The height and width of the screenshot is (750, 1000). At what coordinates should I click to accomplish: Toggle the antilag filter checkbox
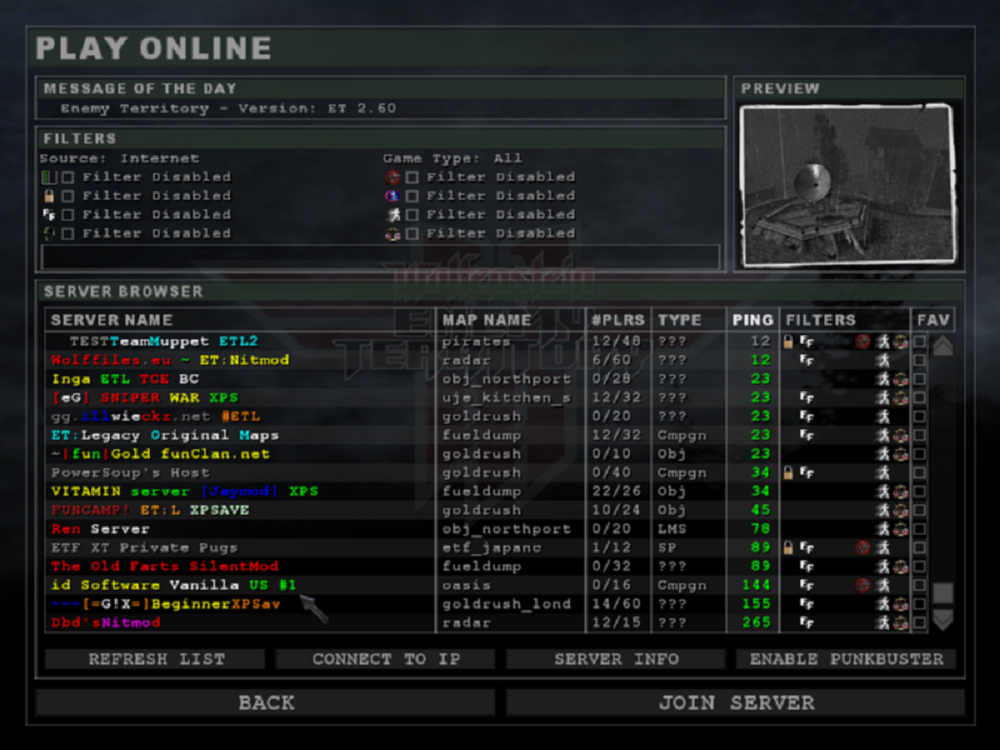(413, 215)
